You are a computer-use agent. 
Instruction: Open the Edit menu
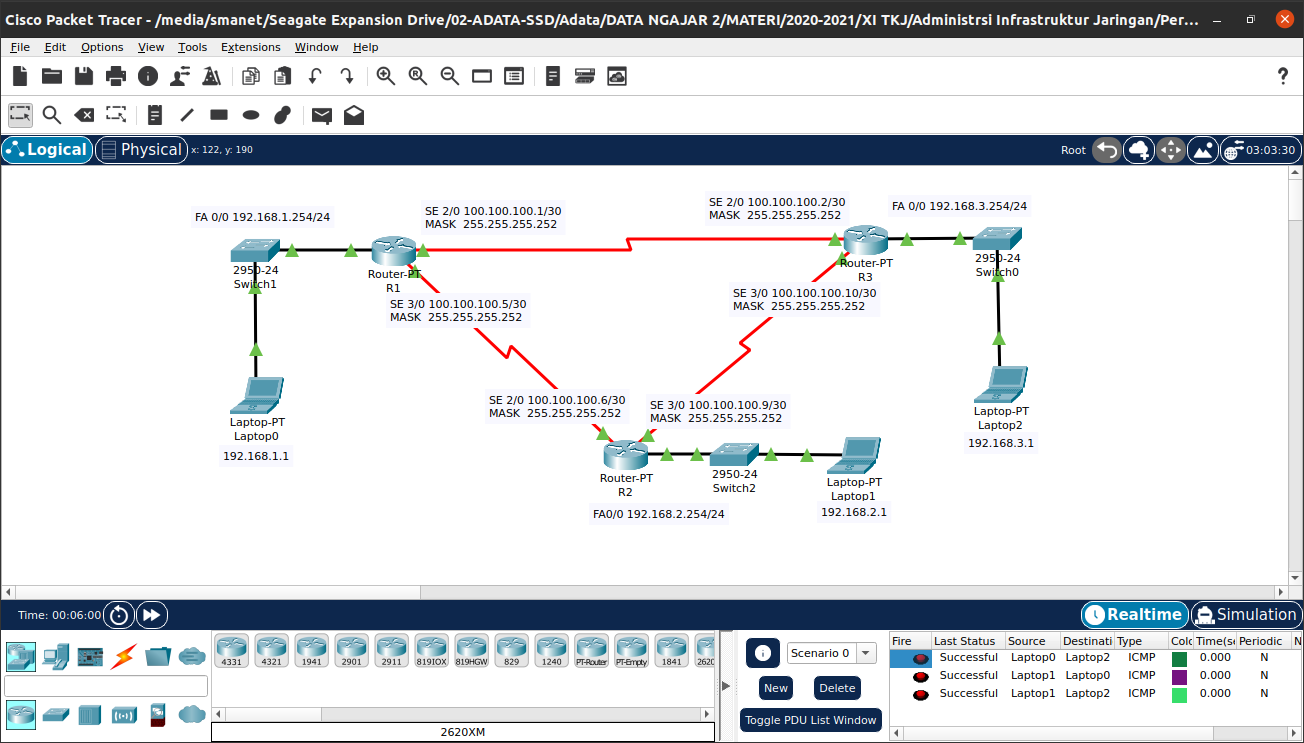[55, 47]
